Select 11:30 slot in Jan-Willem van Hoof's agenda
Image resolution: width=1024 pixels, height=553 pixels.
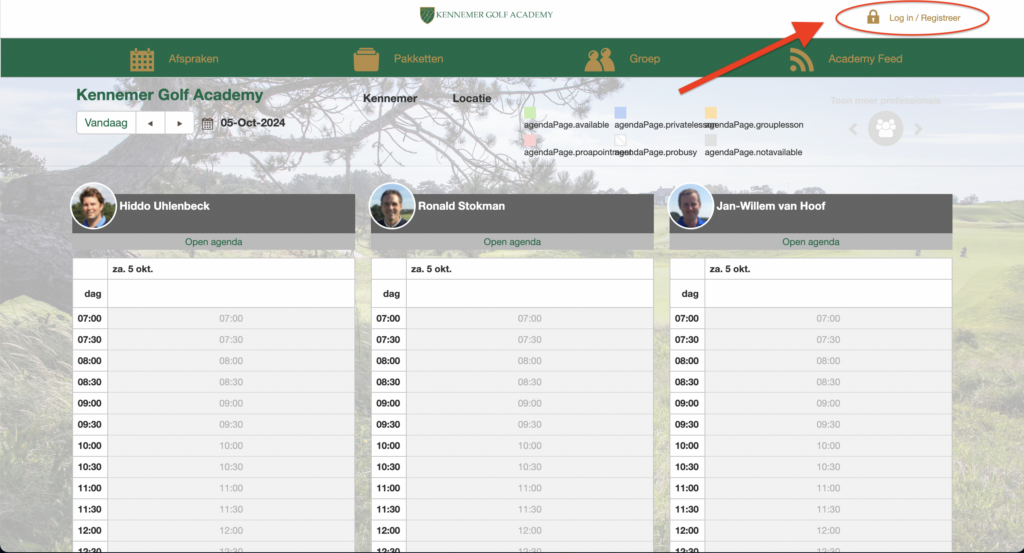(828, 509)
